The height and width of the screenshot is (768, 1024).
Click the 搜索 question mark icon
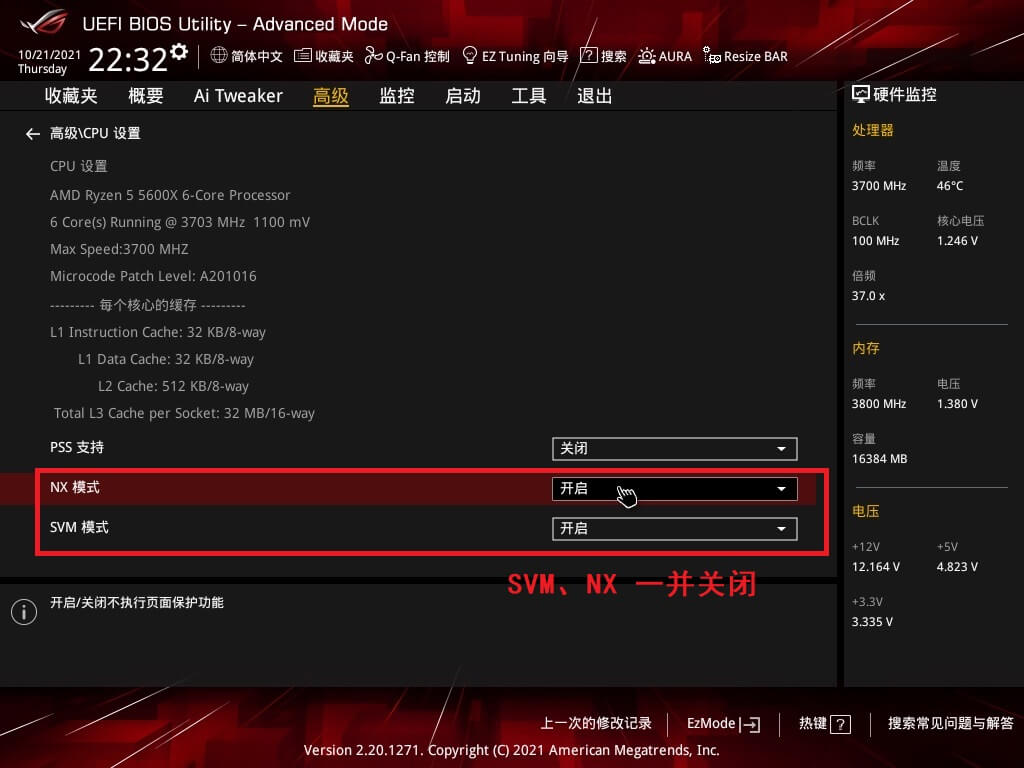[588, 56]
